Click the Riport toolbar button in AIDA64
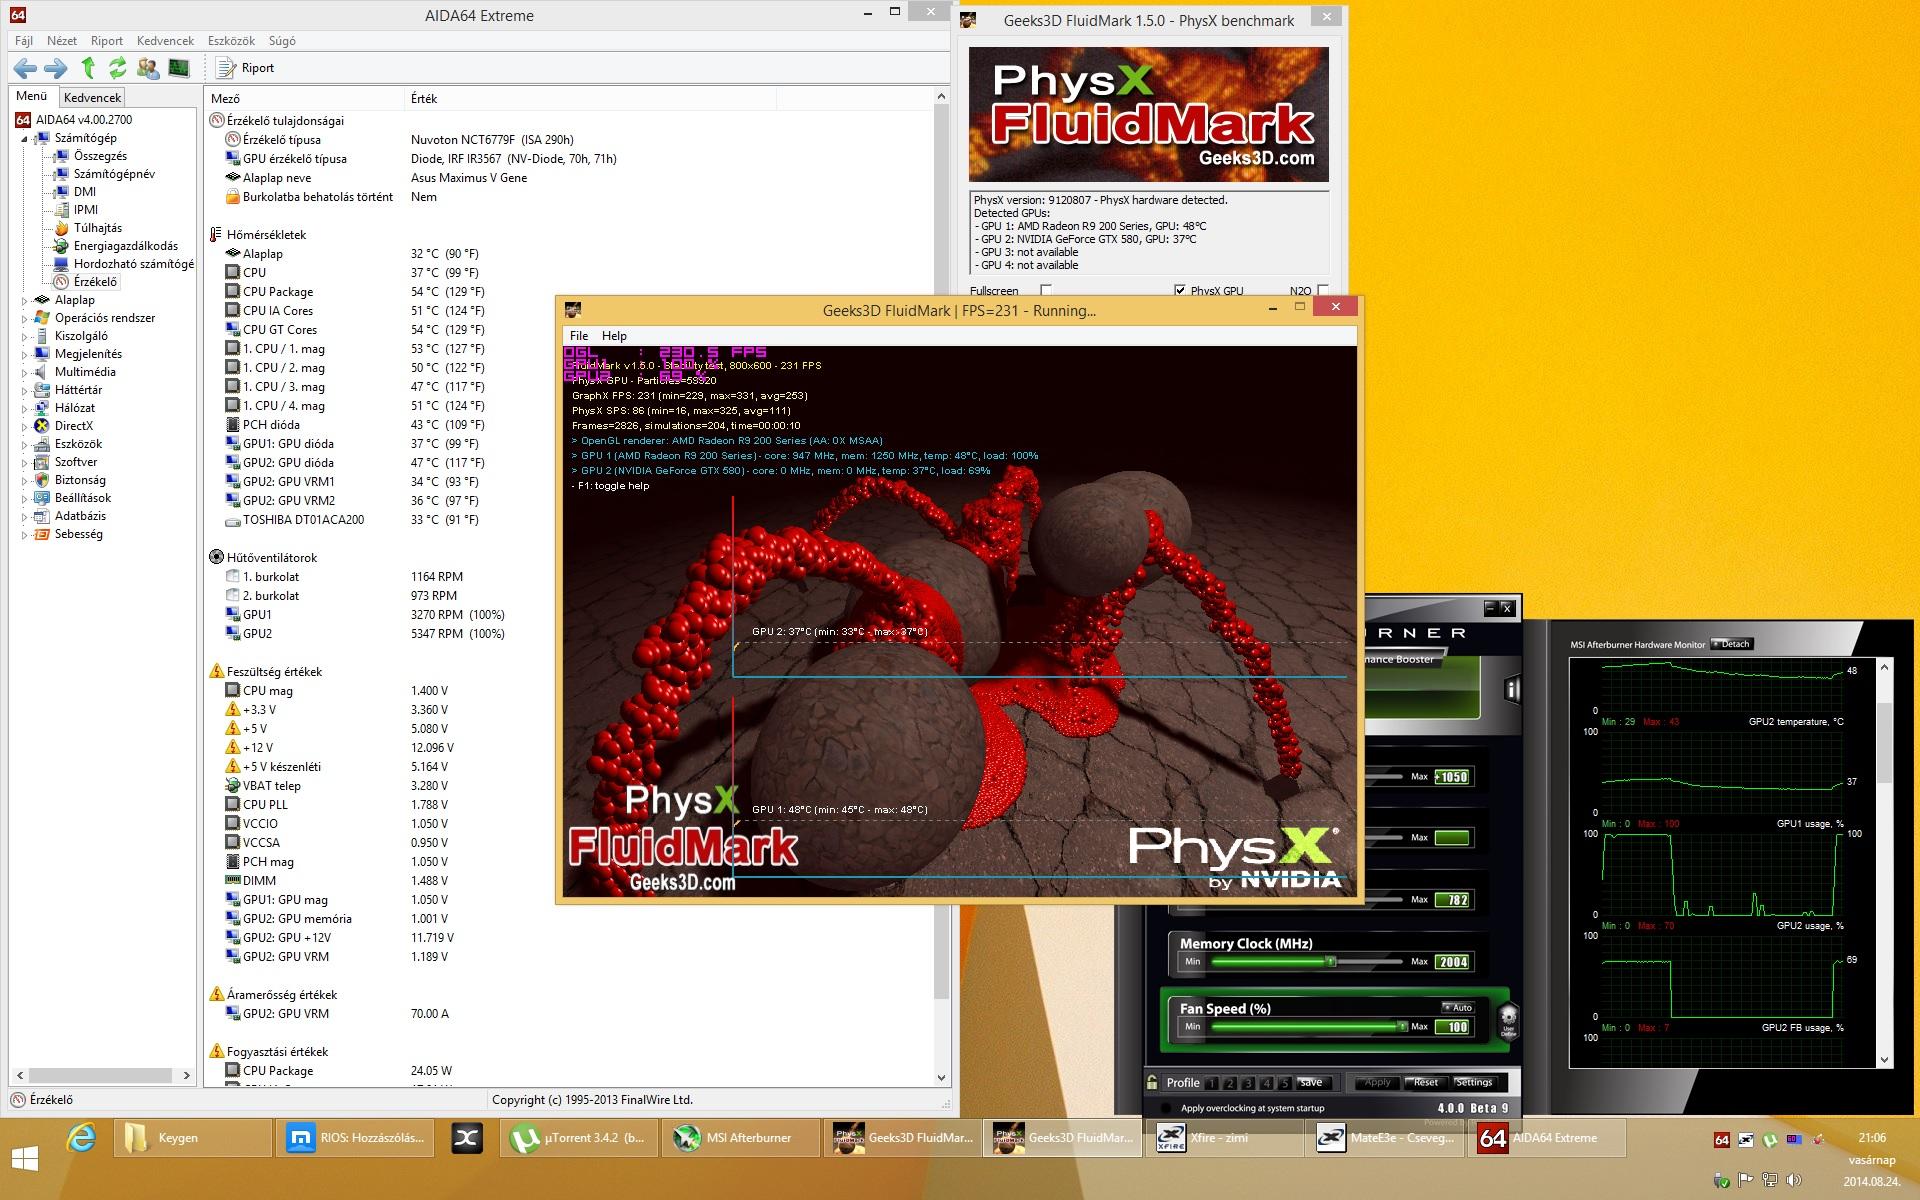The width and height of the screenshot is (1920, 1200). 246,68
